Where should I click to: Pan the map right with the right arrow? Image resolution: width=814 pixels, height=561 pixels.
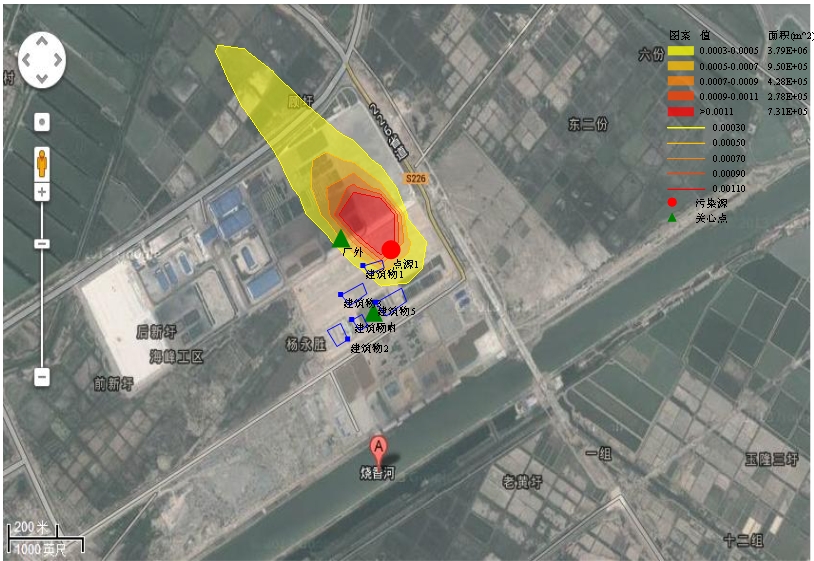point(58,60)
